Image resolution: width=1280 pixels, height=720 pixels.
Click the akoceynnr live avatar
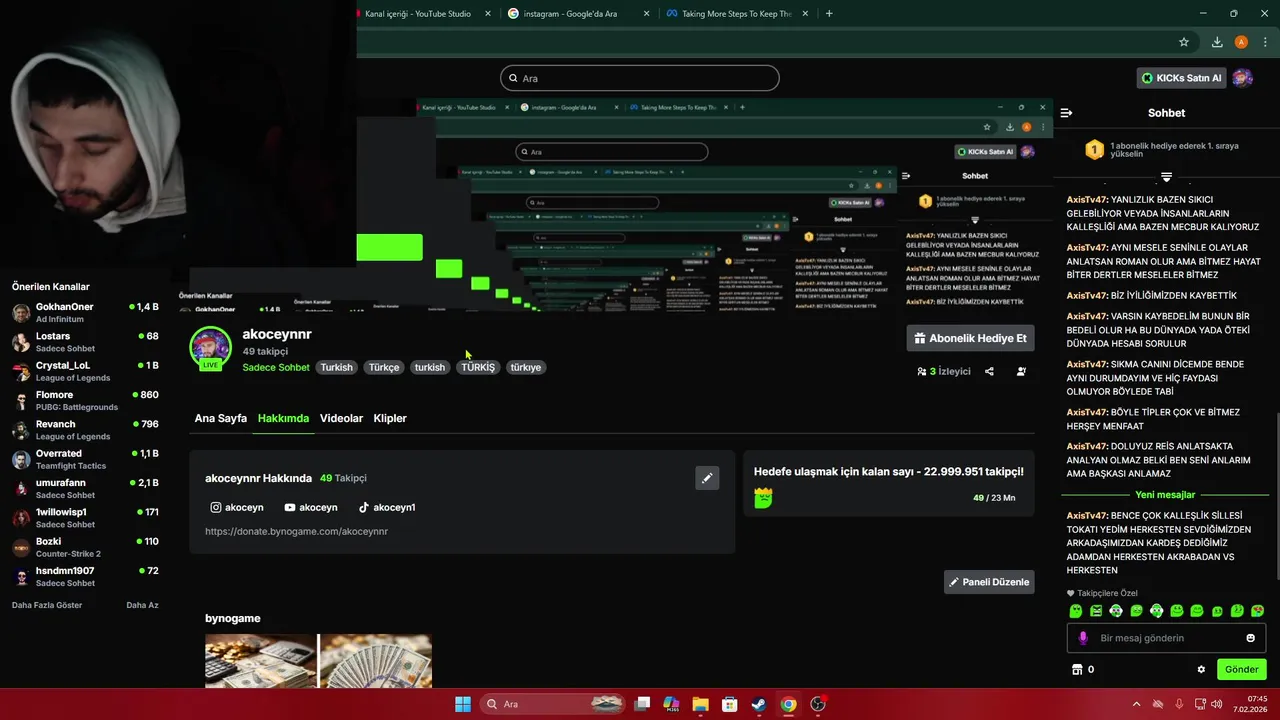[x=210, y=348]
